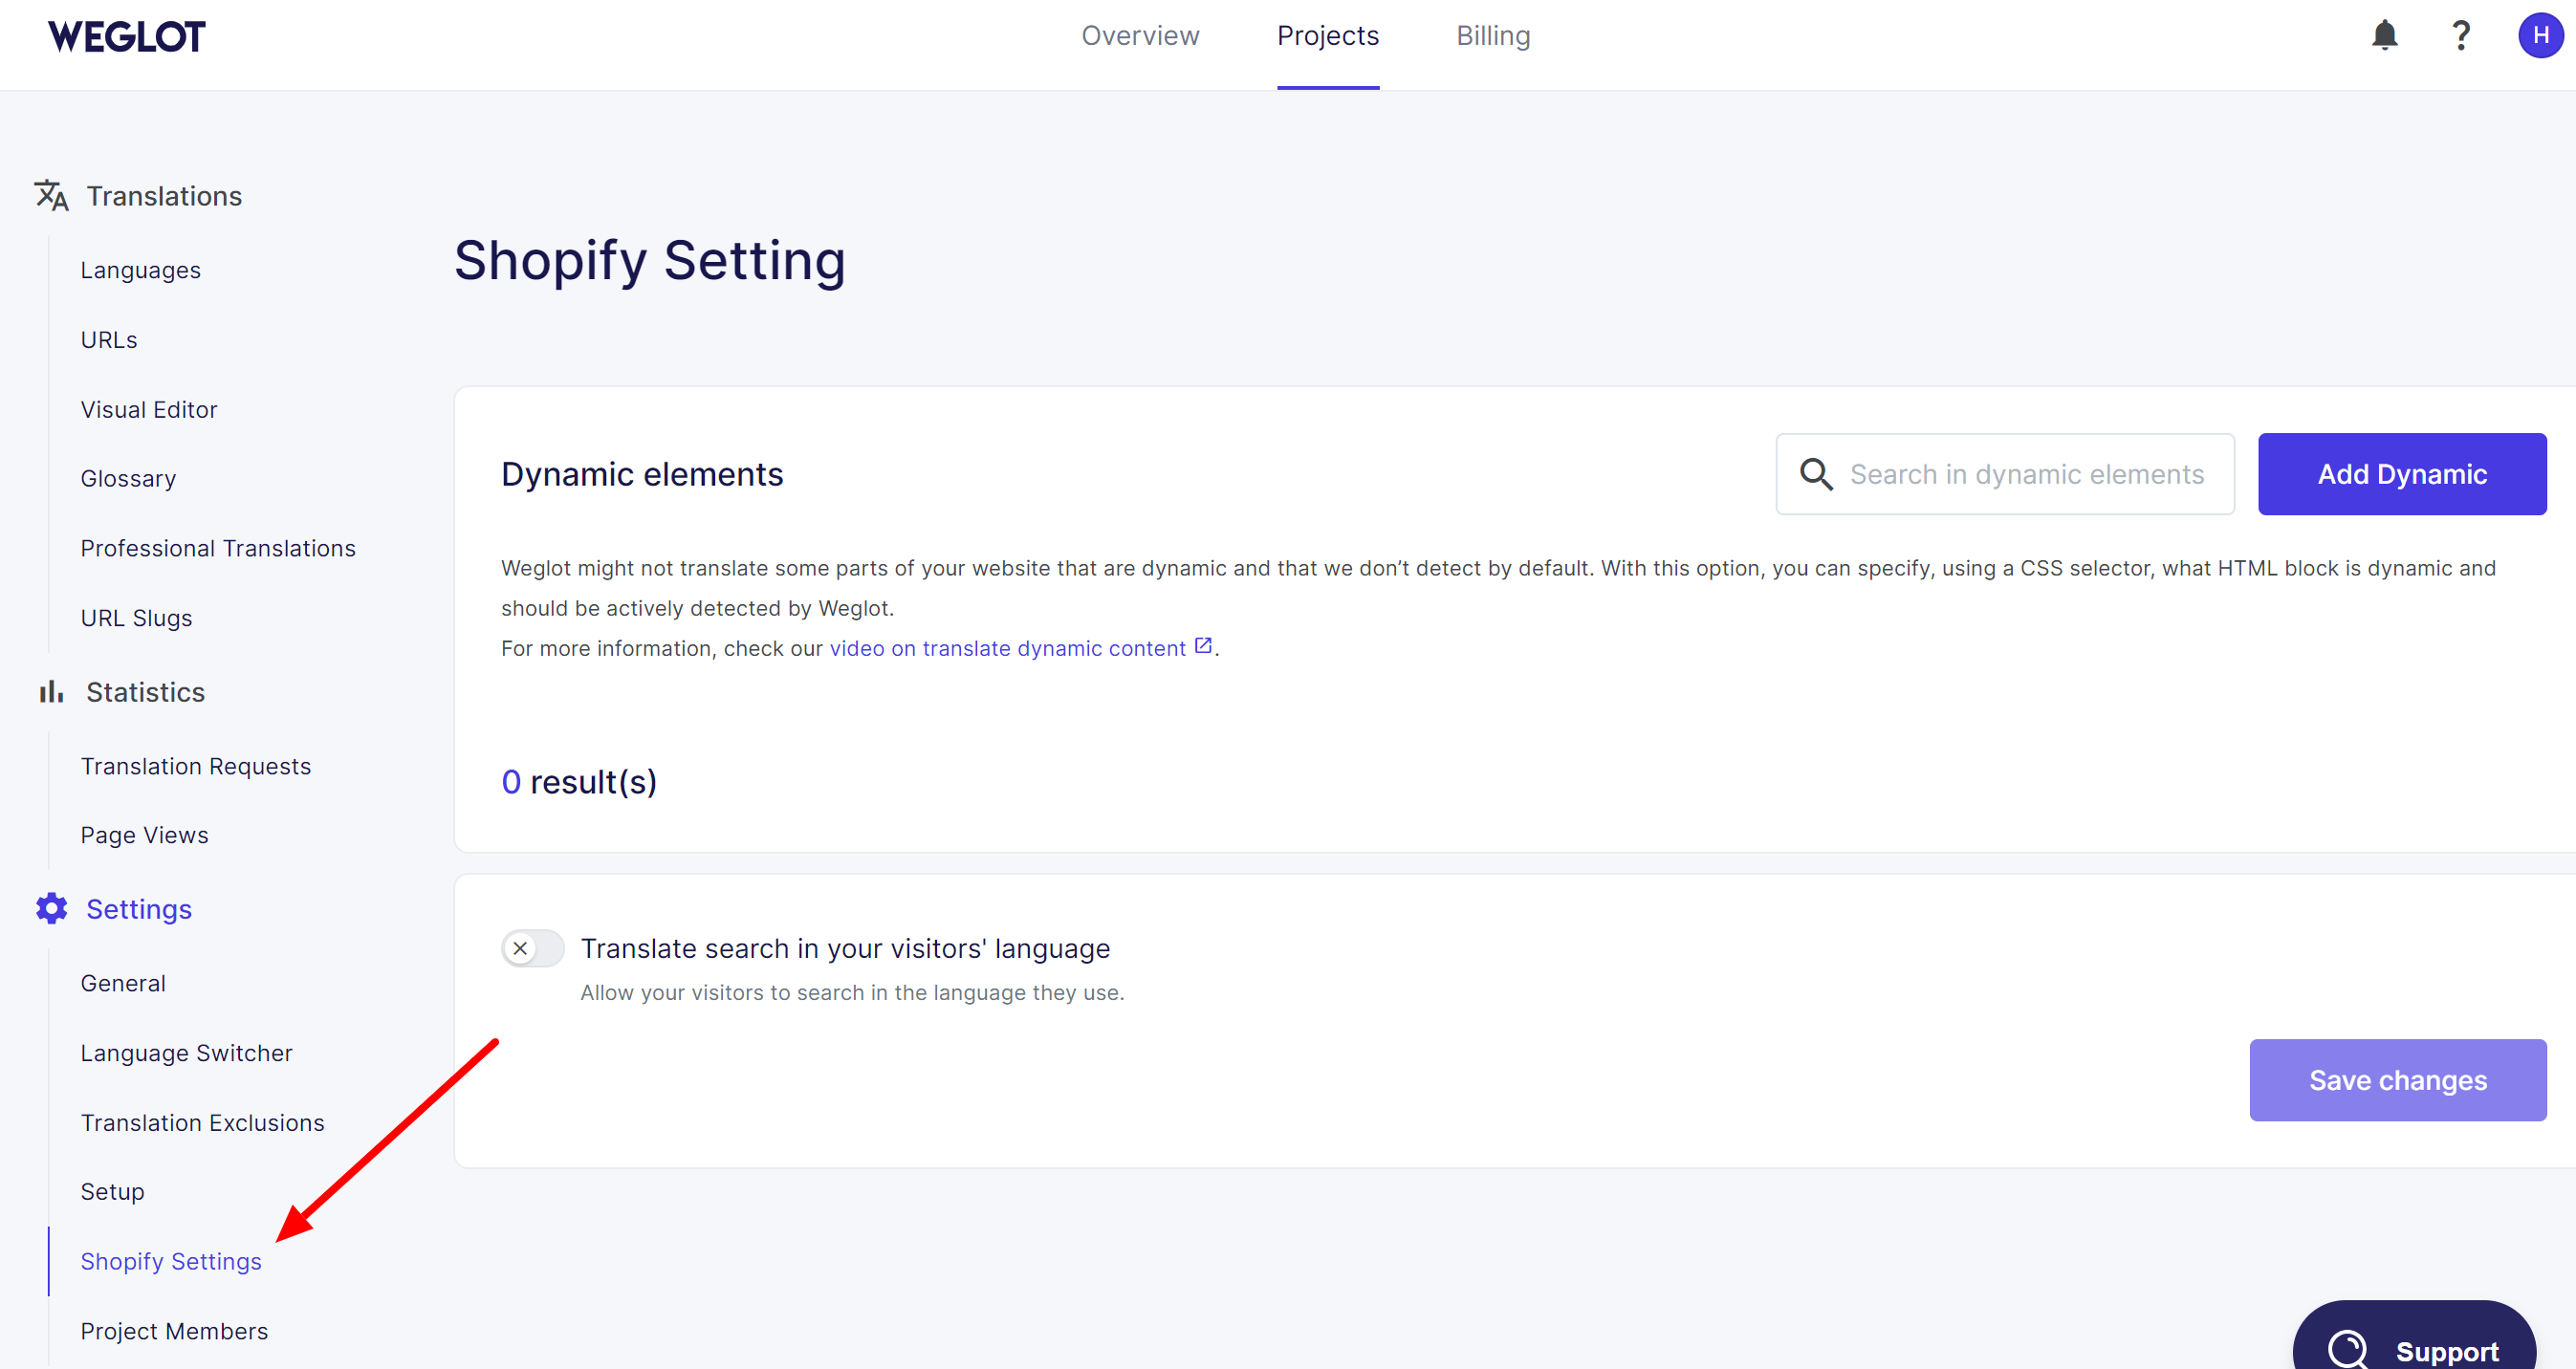Viewport: 2576px width, 1369px height.
Task: Switch to the Projects tab
Action: click(1328, 36)
